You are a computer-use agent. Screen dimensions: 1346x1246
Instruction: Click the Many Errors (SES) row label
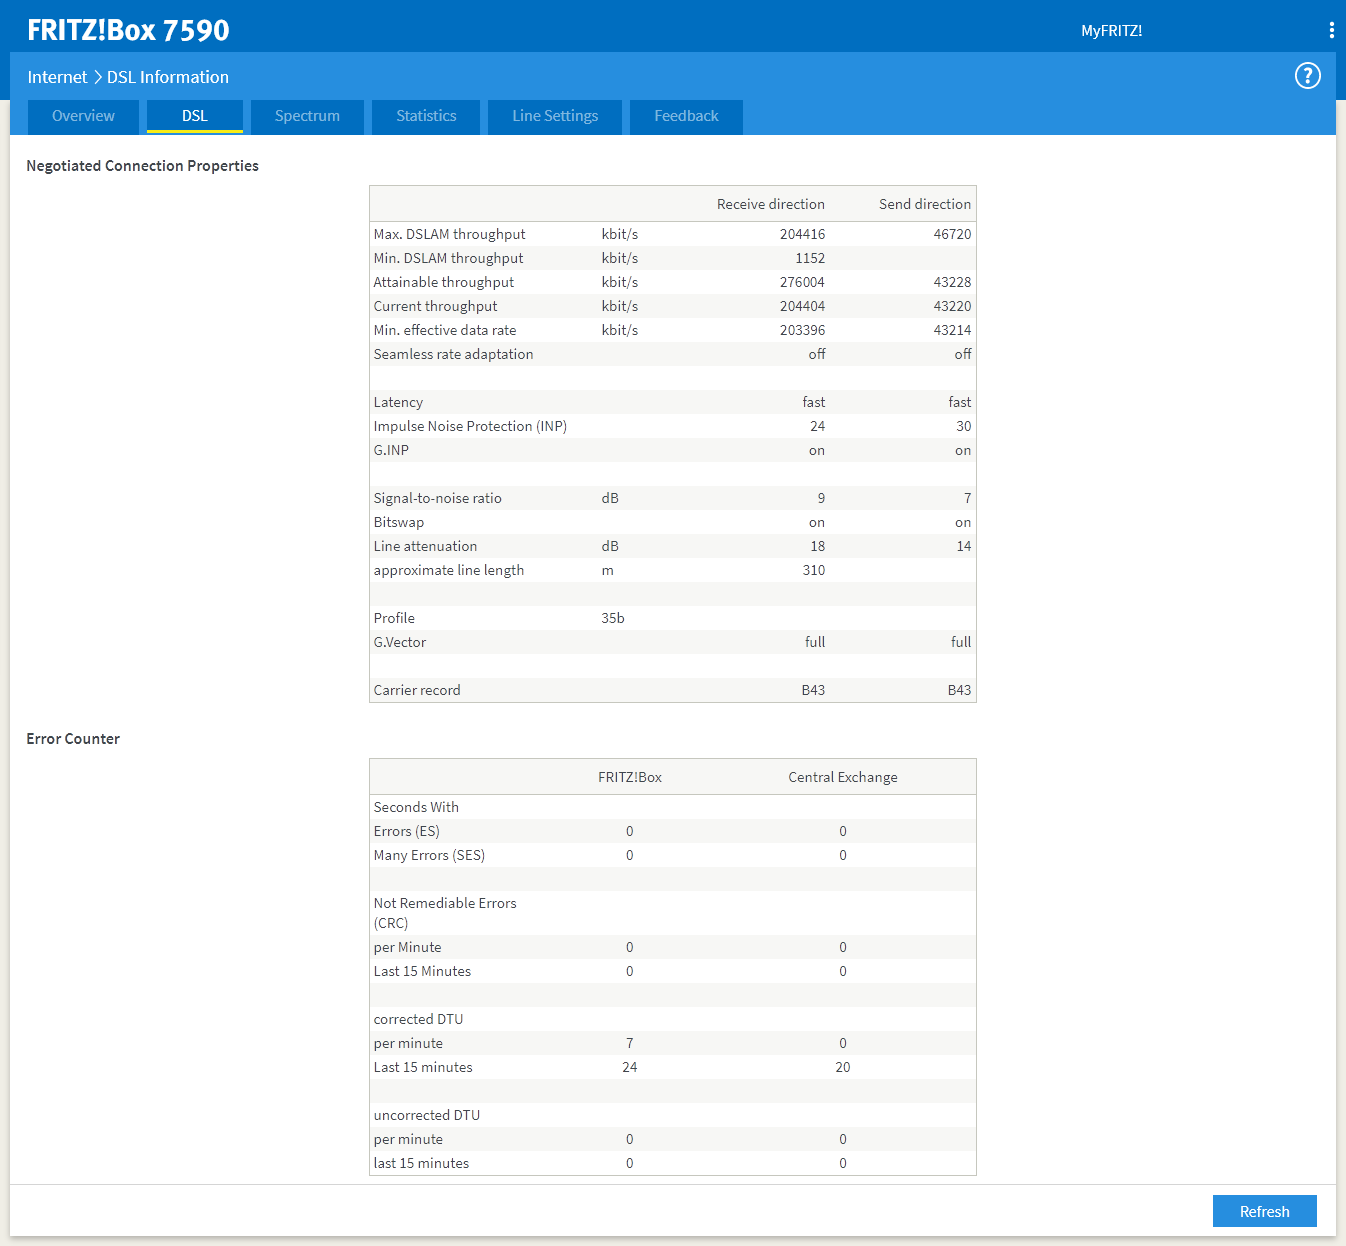point(429,855)
